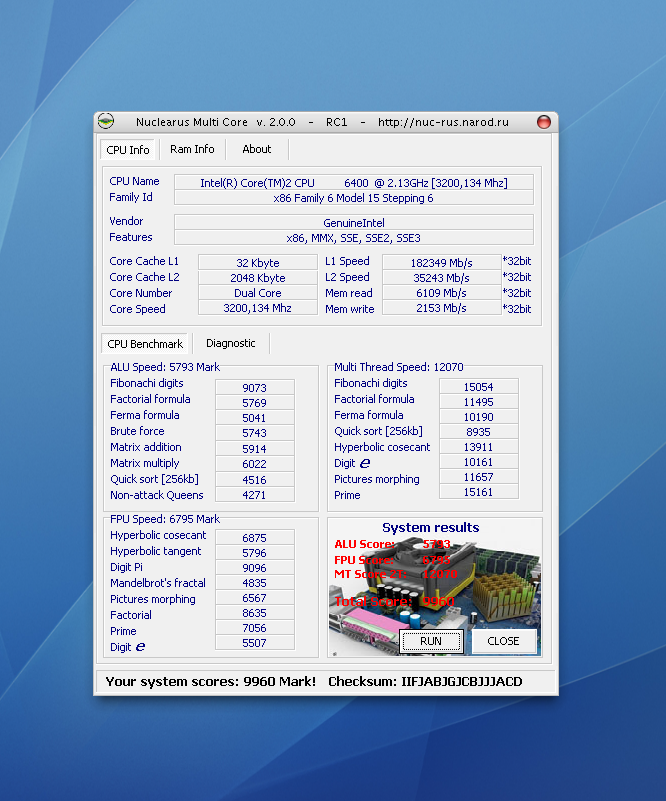
Task: Click ALU Quick sort score 4516
Action: coord(254,480)
